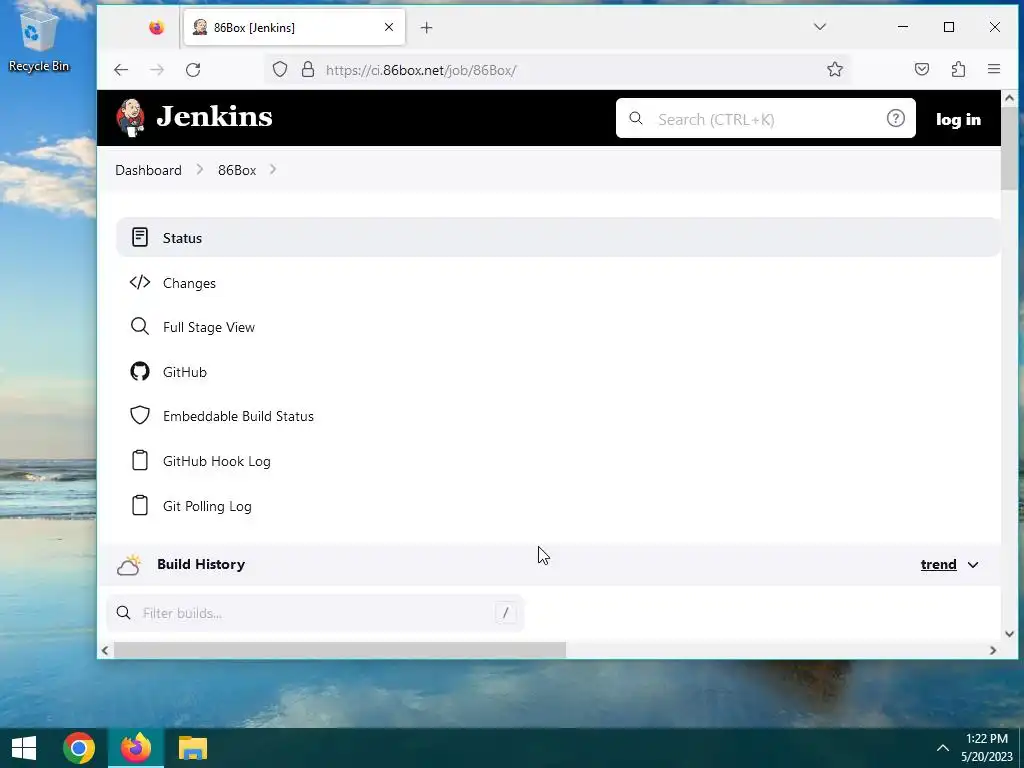Expand the list all tabs dropdown
The height and width of the screenshot is (768, 1024).
click(x=820, y=27)
